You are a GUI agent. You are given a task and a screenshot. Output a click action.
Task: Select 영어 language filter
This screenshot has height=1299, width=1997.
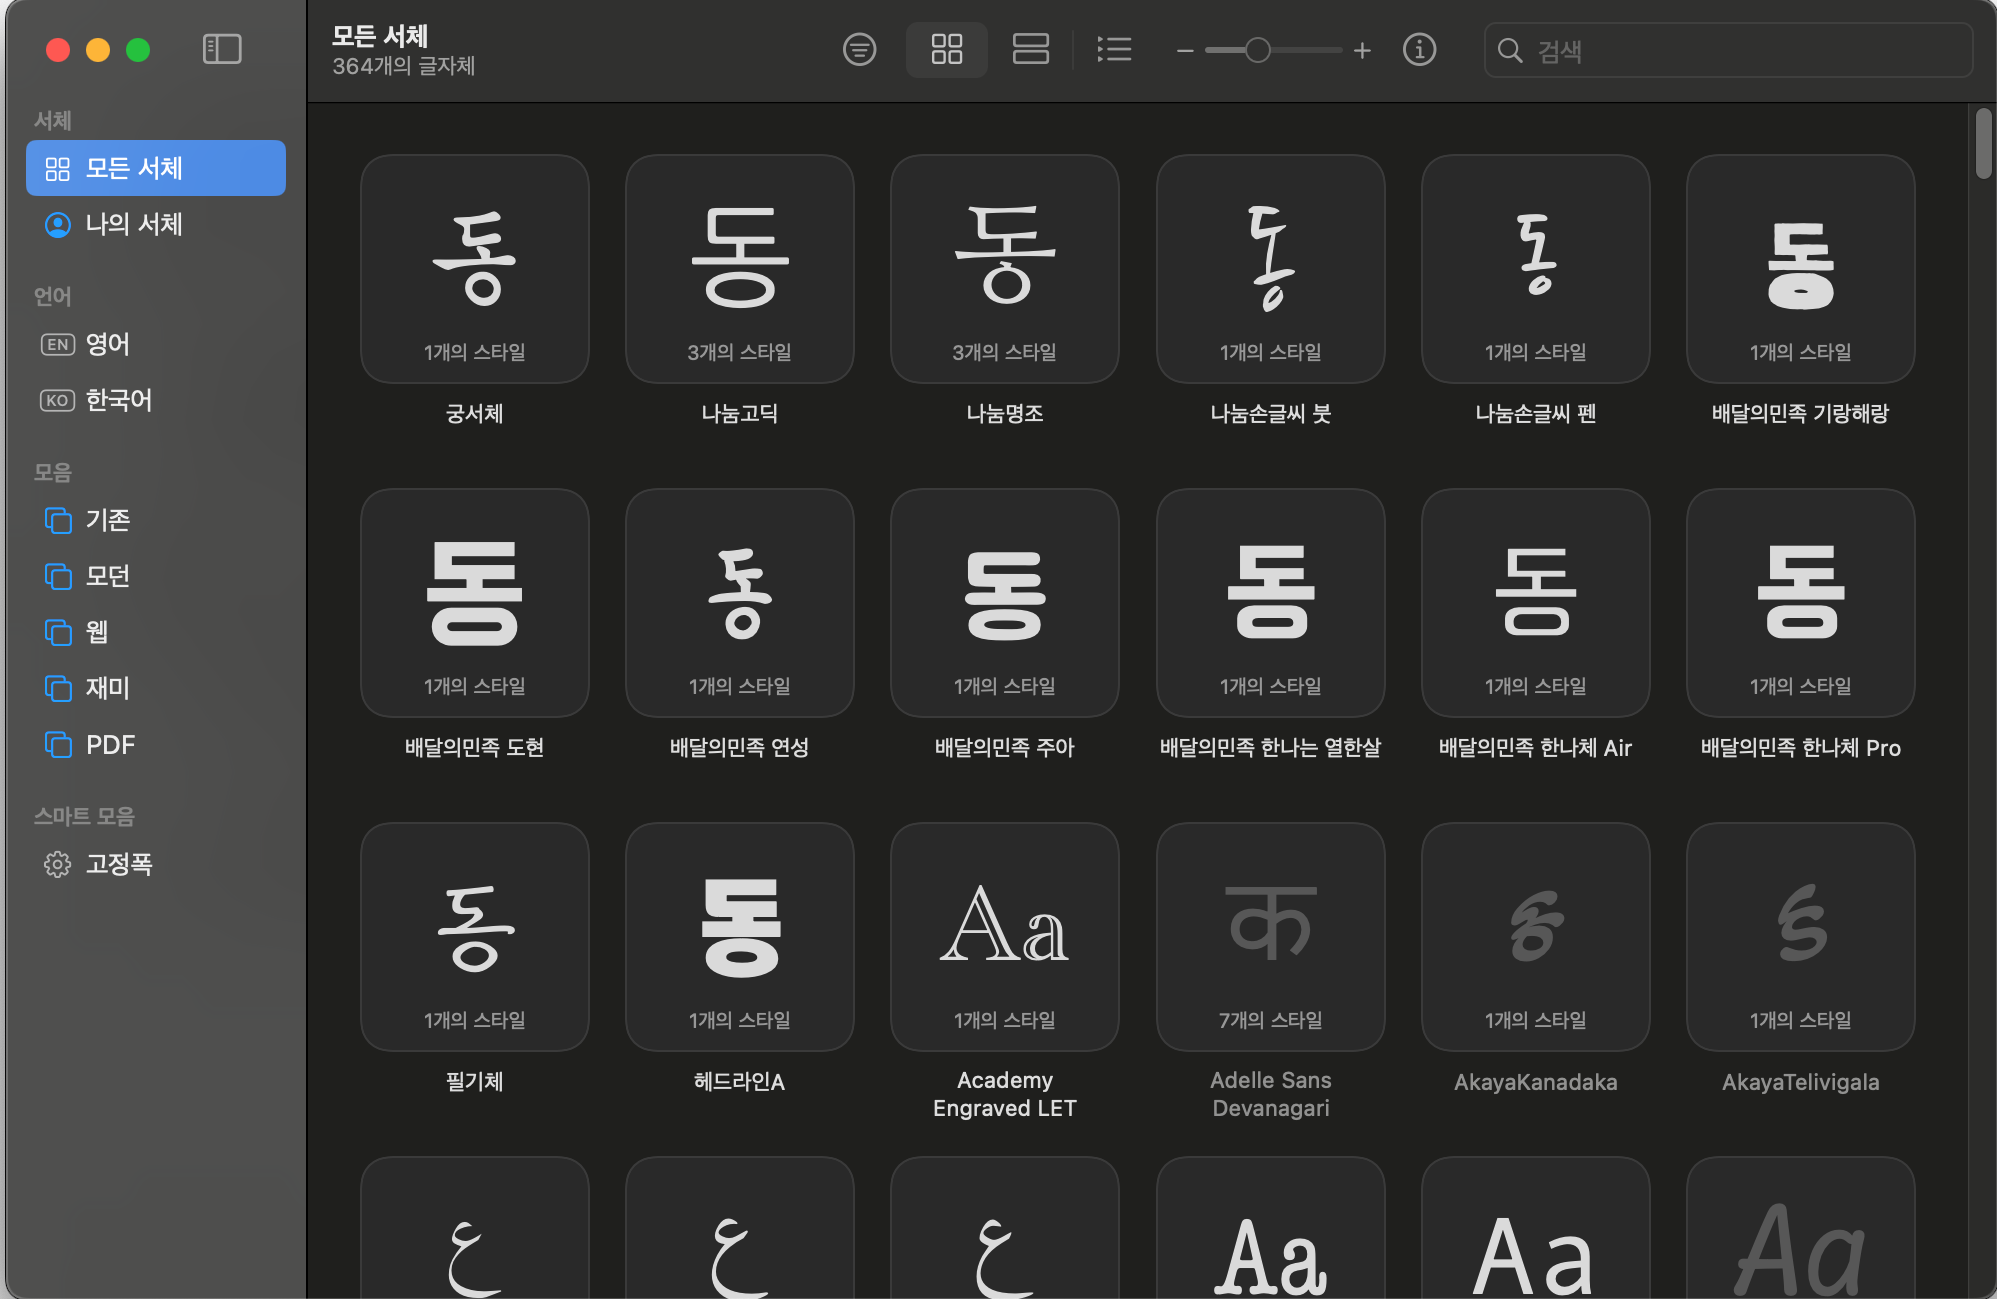point(107,344)
